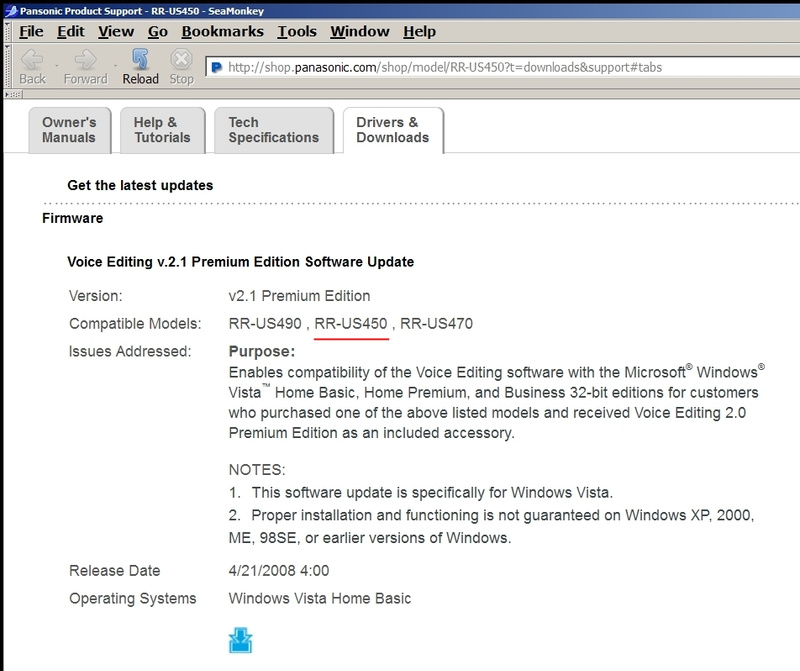The image size is (800, 671).
Task: Switch to Tech Specifications tab
Action: coord(274,130)
